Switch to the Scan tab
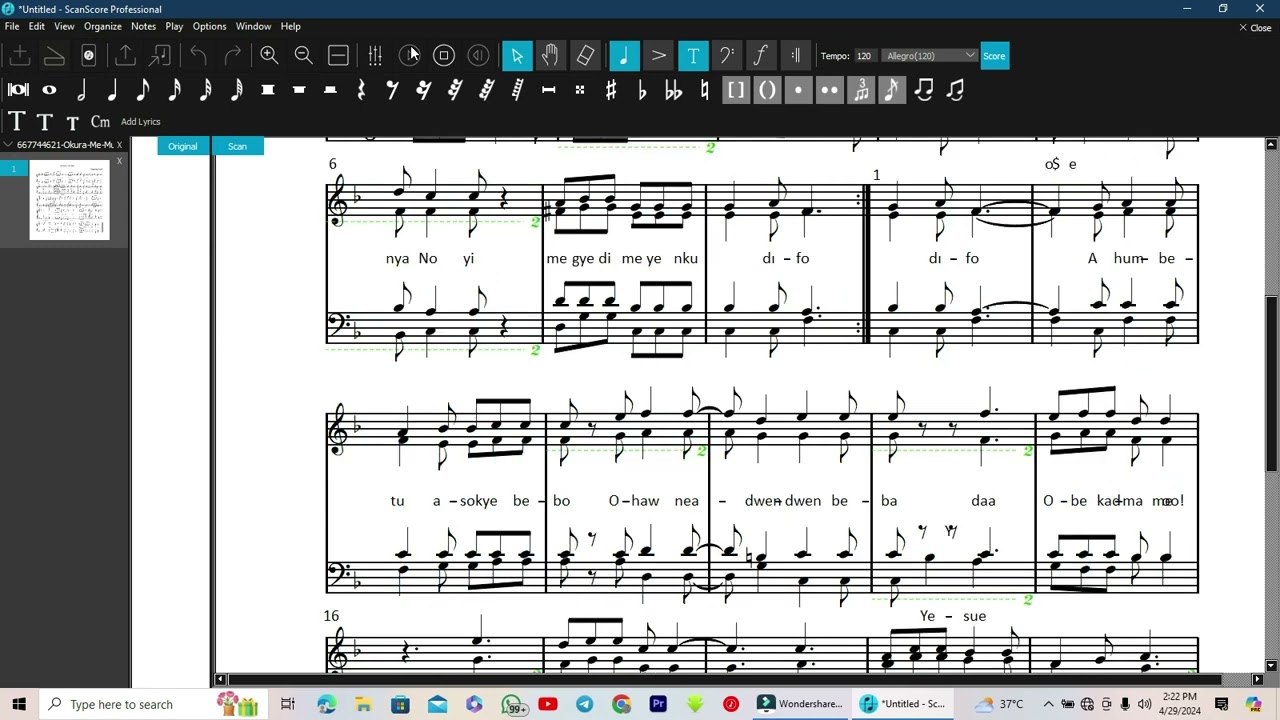 coord(237,146)
